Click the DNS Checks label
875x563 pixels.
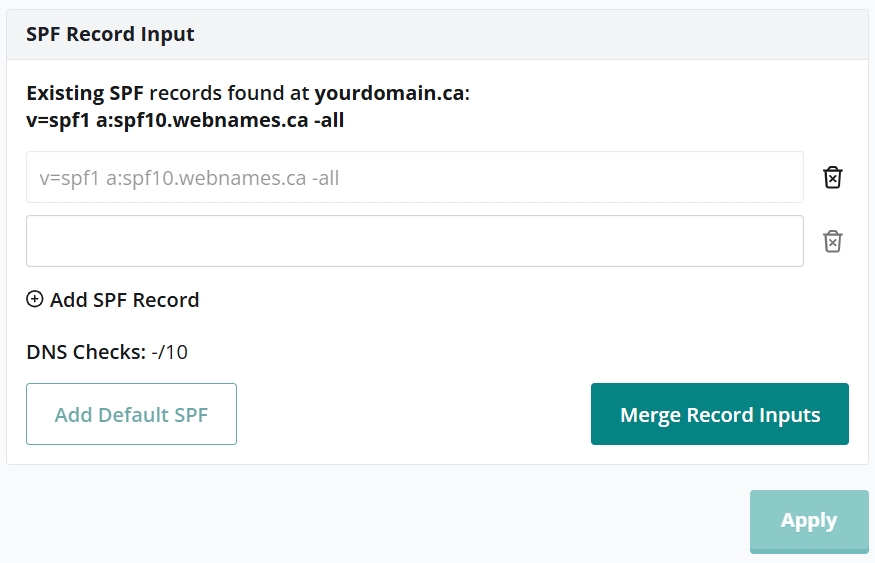click(86, 352)
